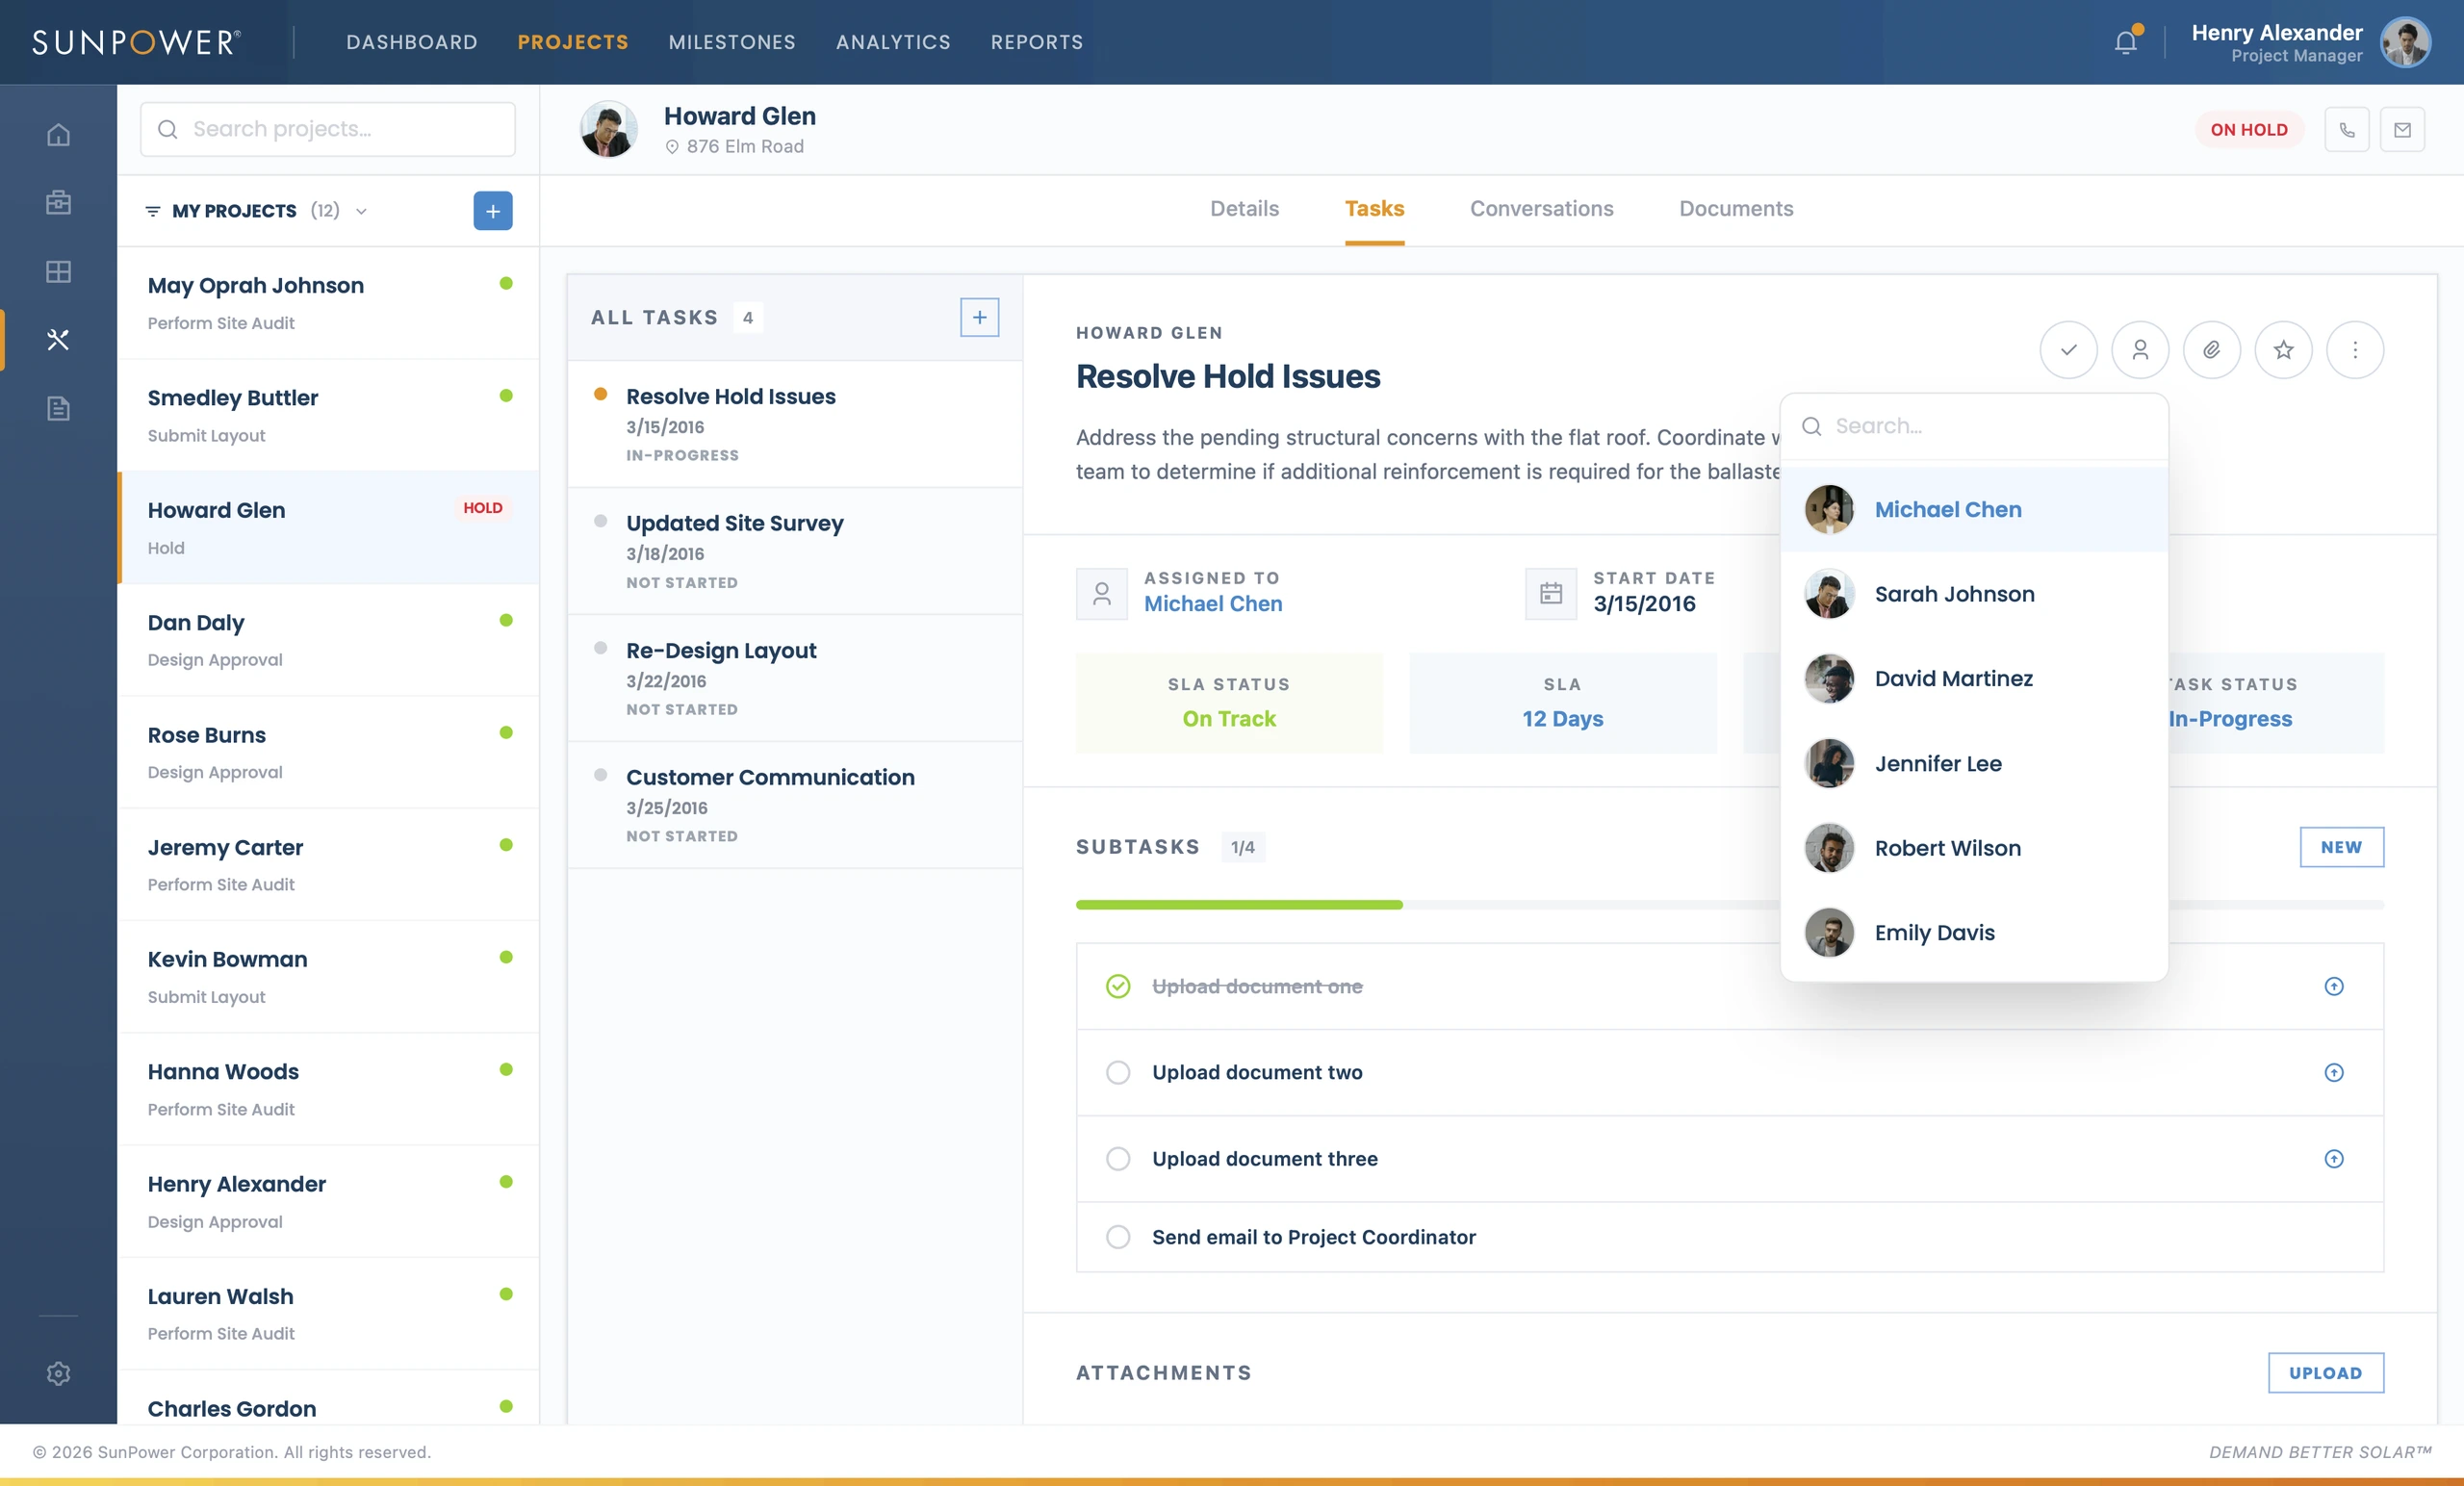Check off Upload document three subtask
This screenshot has width=2464, height=1486.
[1118, 1158]
